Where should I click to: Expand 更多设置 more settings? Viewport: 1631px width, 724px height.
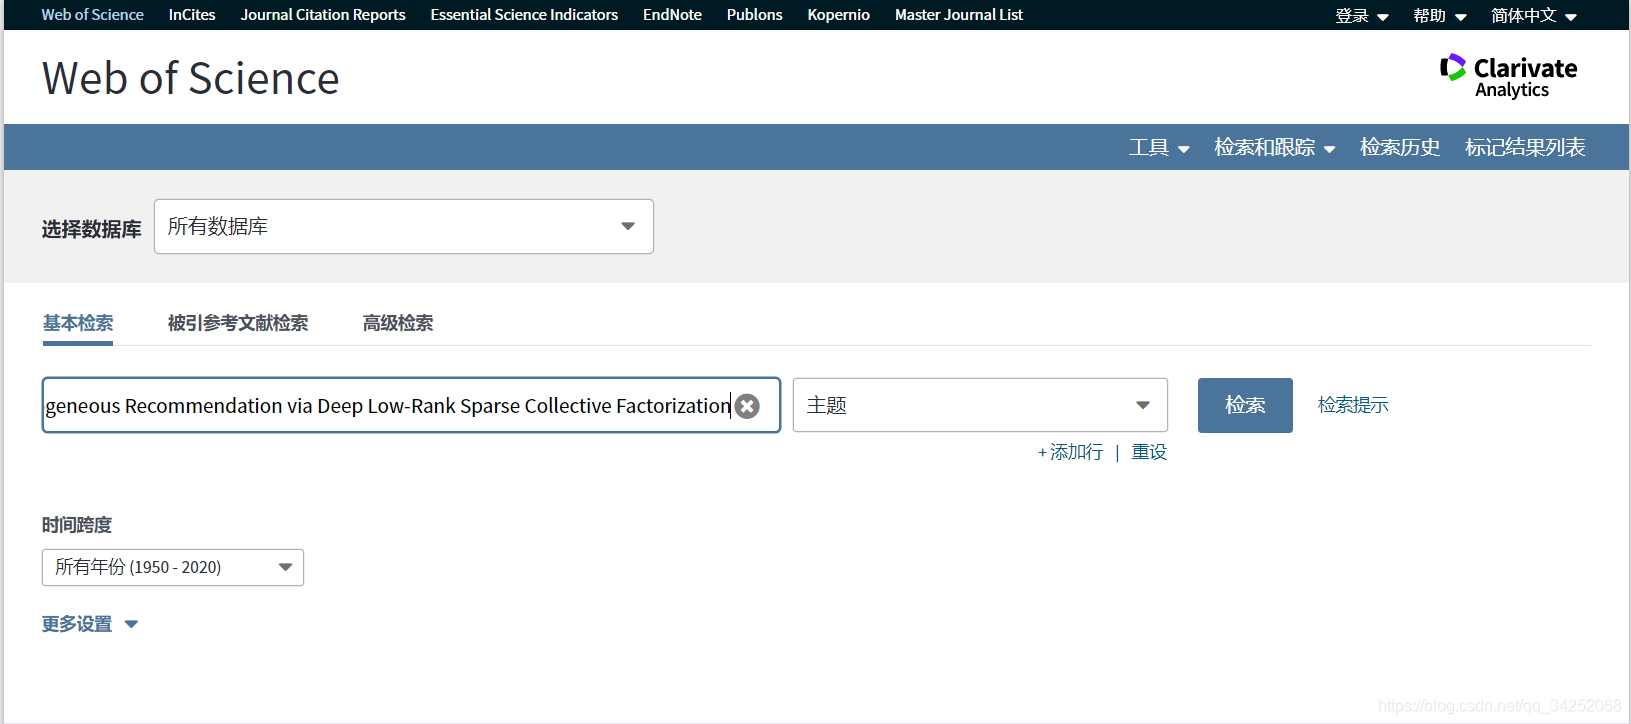tap(90, 624)
